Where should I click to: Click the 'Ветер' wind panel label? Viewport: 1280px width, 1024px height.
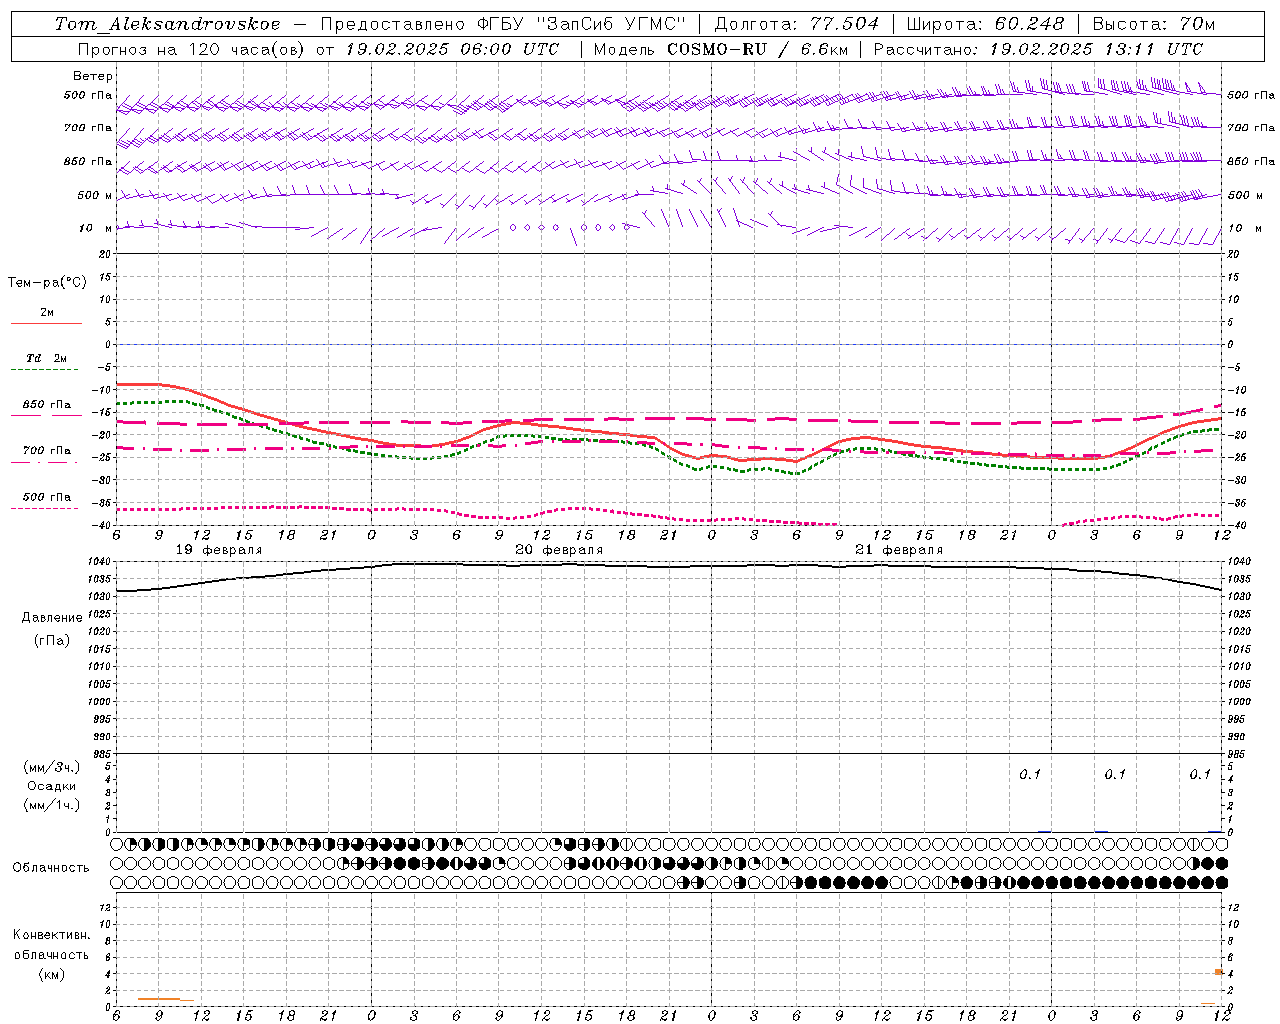click(93, 76)
